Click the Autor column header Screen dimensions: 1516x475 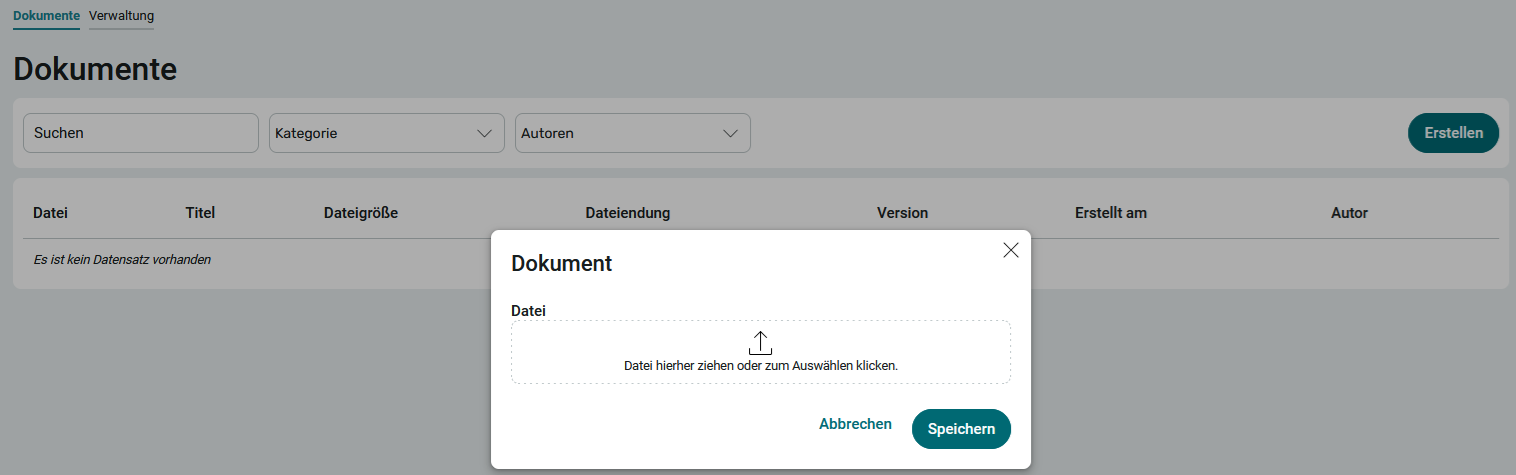[1349, 213]
